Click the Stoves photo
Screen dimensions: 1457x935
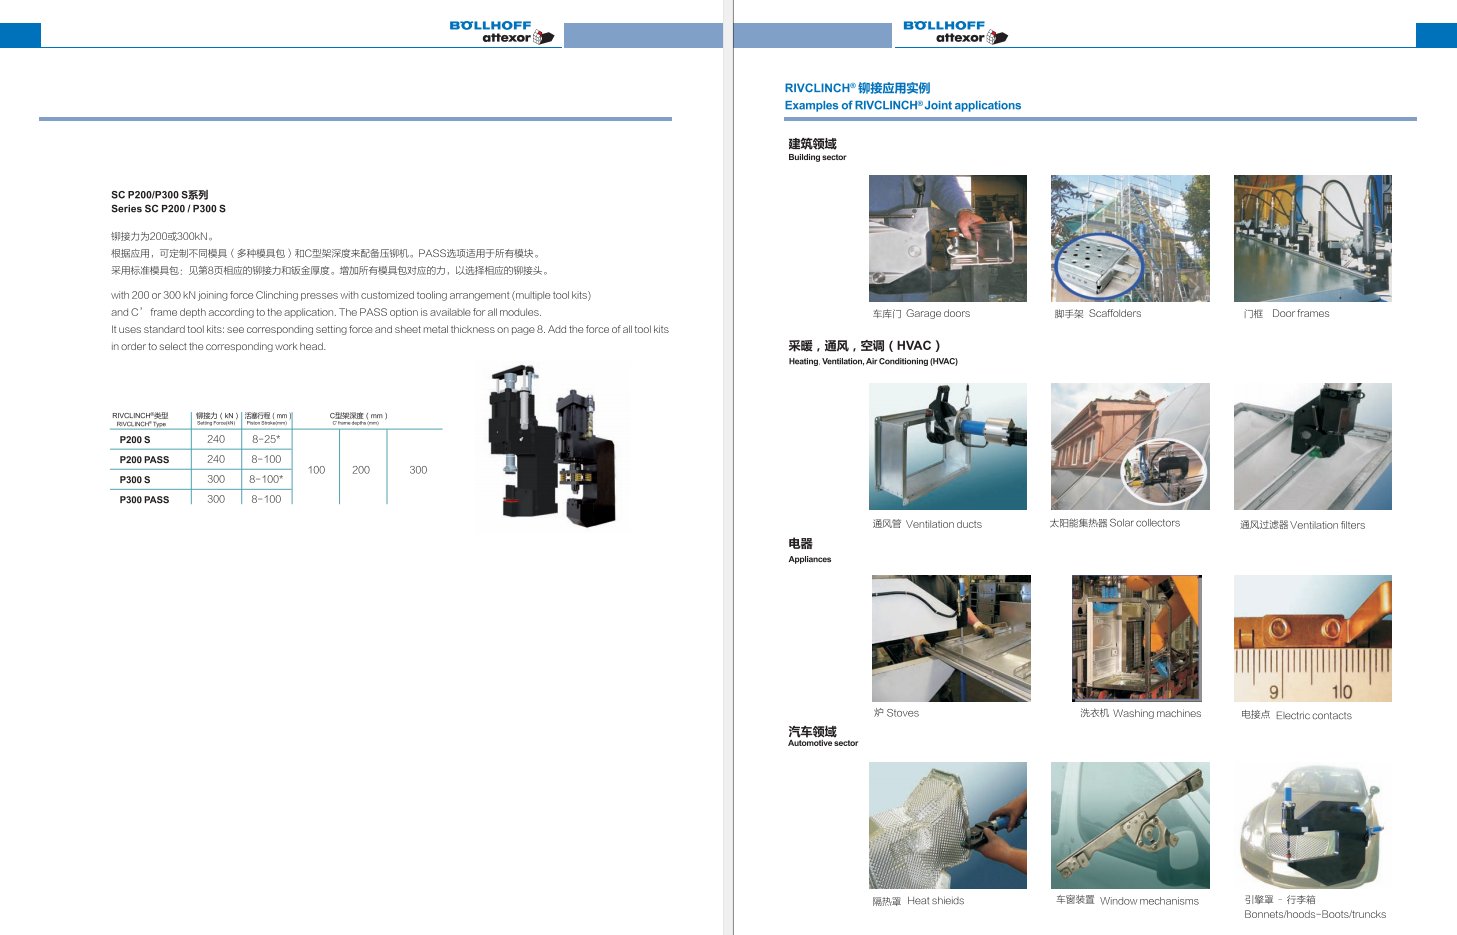(x=950, y=638)
